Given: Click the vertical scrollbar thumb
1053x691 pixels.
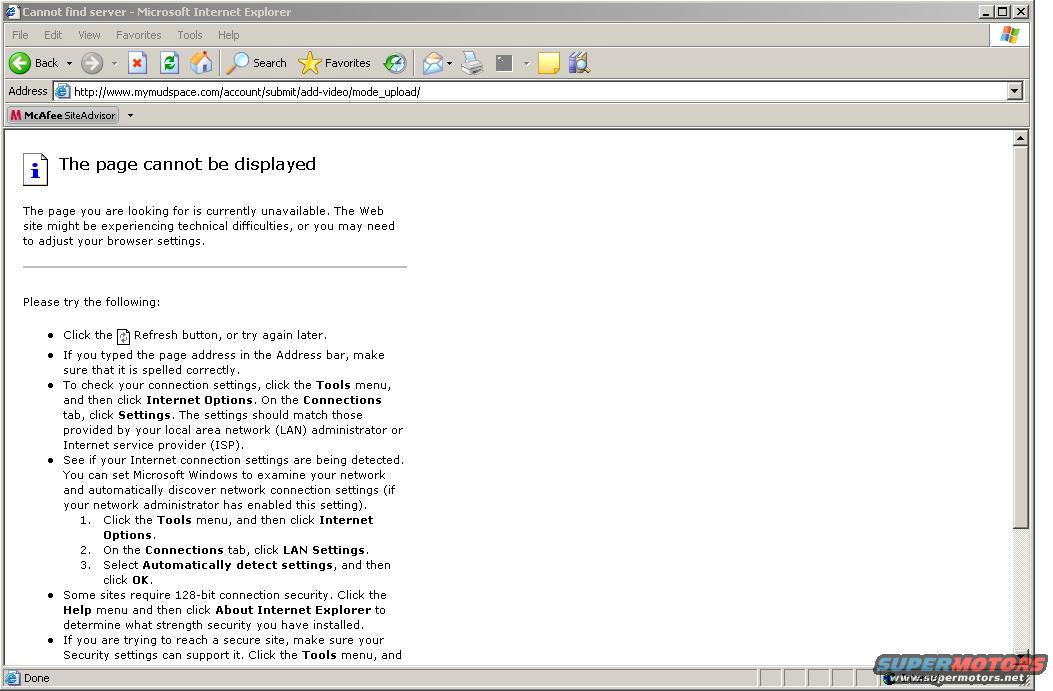Looking at the screenshot, I should click(1020, 338).
